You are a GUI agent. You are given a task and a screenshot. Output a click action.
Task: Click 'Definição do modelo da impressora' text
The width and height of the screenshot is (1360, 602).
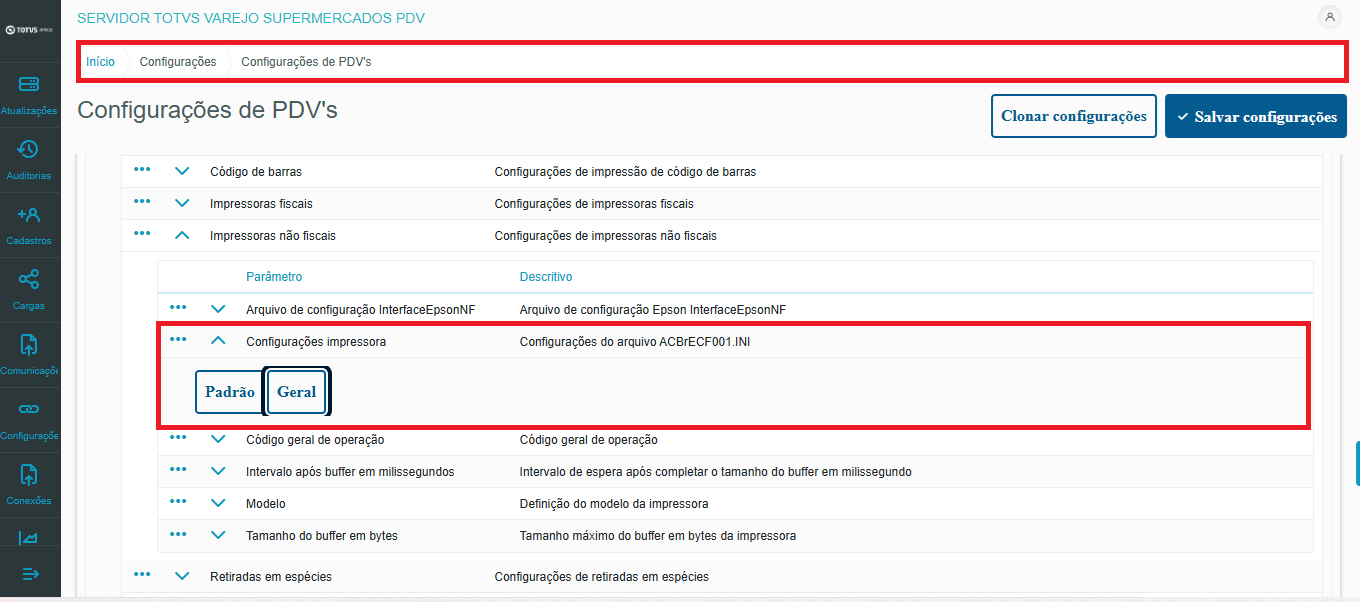pyautogui.click(x=614, y=504)
